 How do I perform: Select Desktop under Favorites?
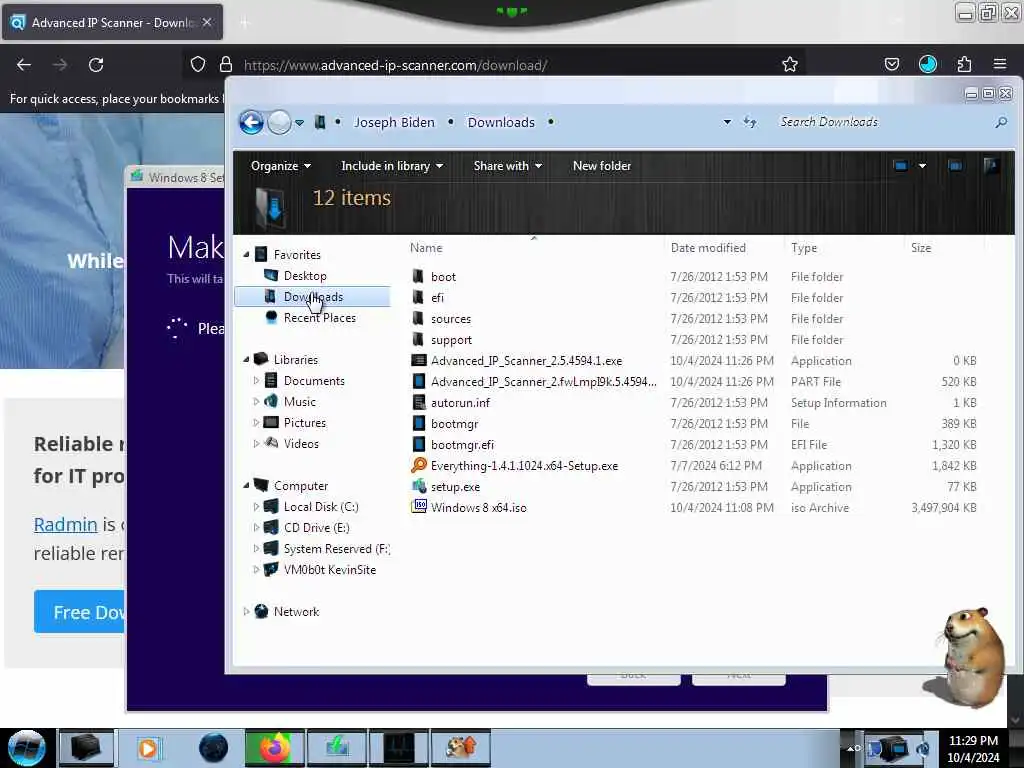(304, 276)
